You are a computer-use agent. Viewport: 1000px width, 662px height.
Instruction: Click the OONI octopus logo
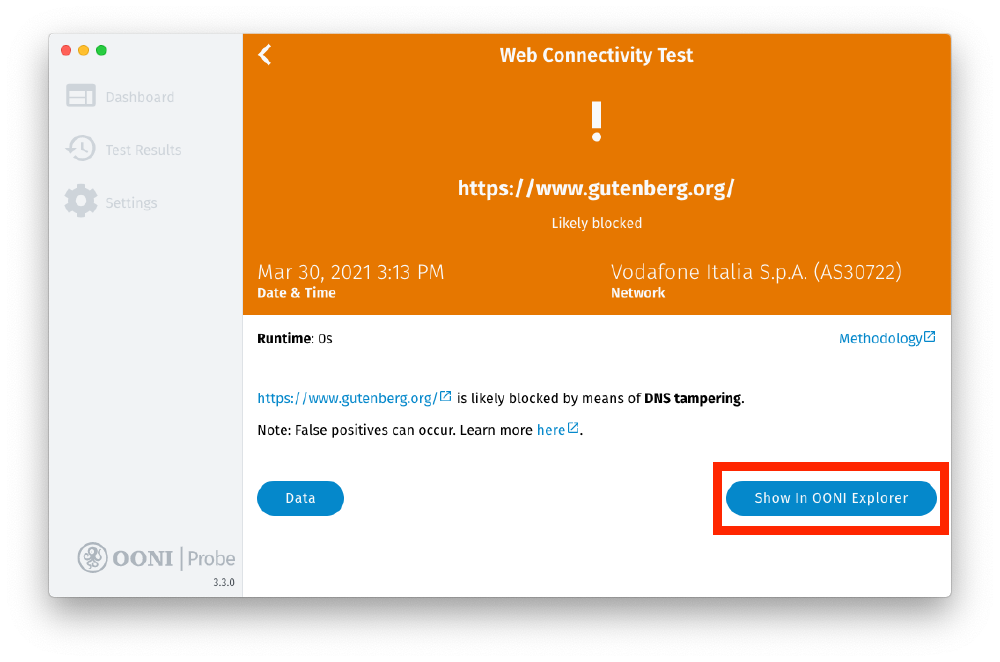coord(92,557)
